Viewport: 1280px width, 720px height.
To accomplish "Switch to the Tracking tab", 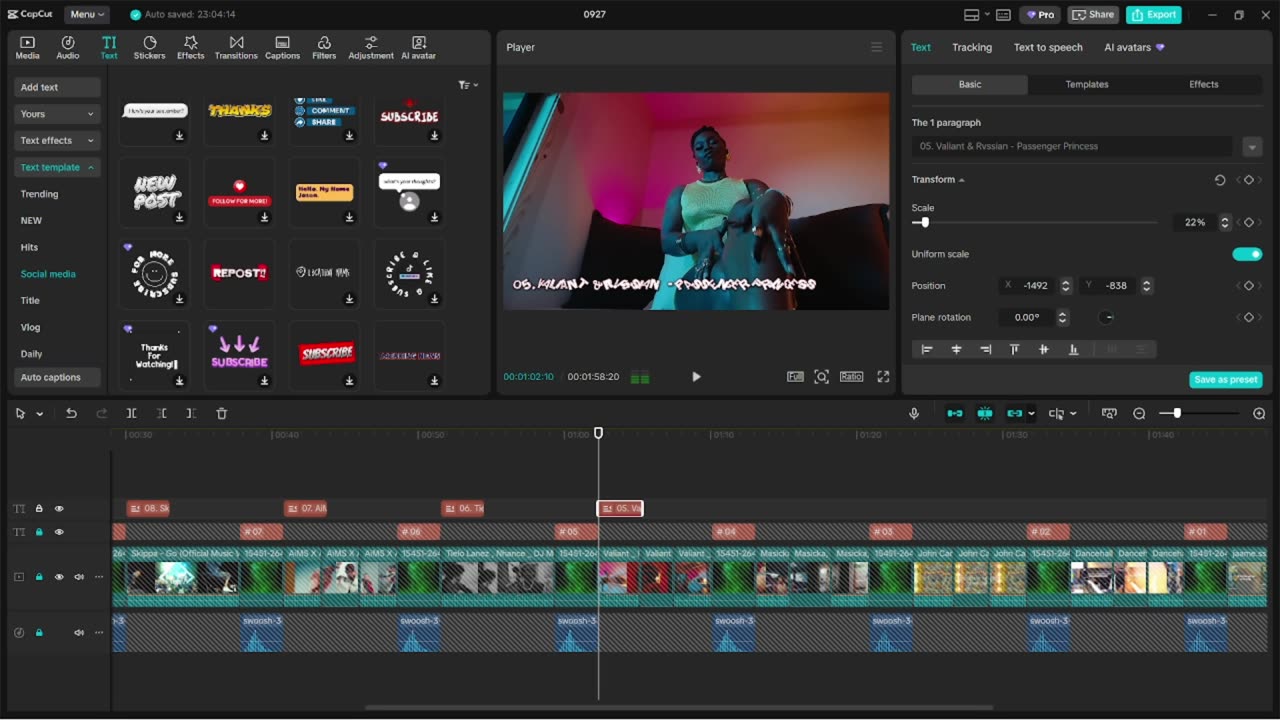I will point(972,47).
